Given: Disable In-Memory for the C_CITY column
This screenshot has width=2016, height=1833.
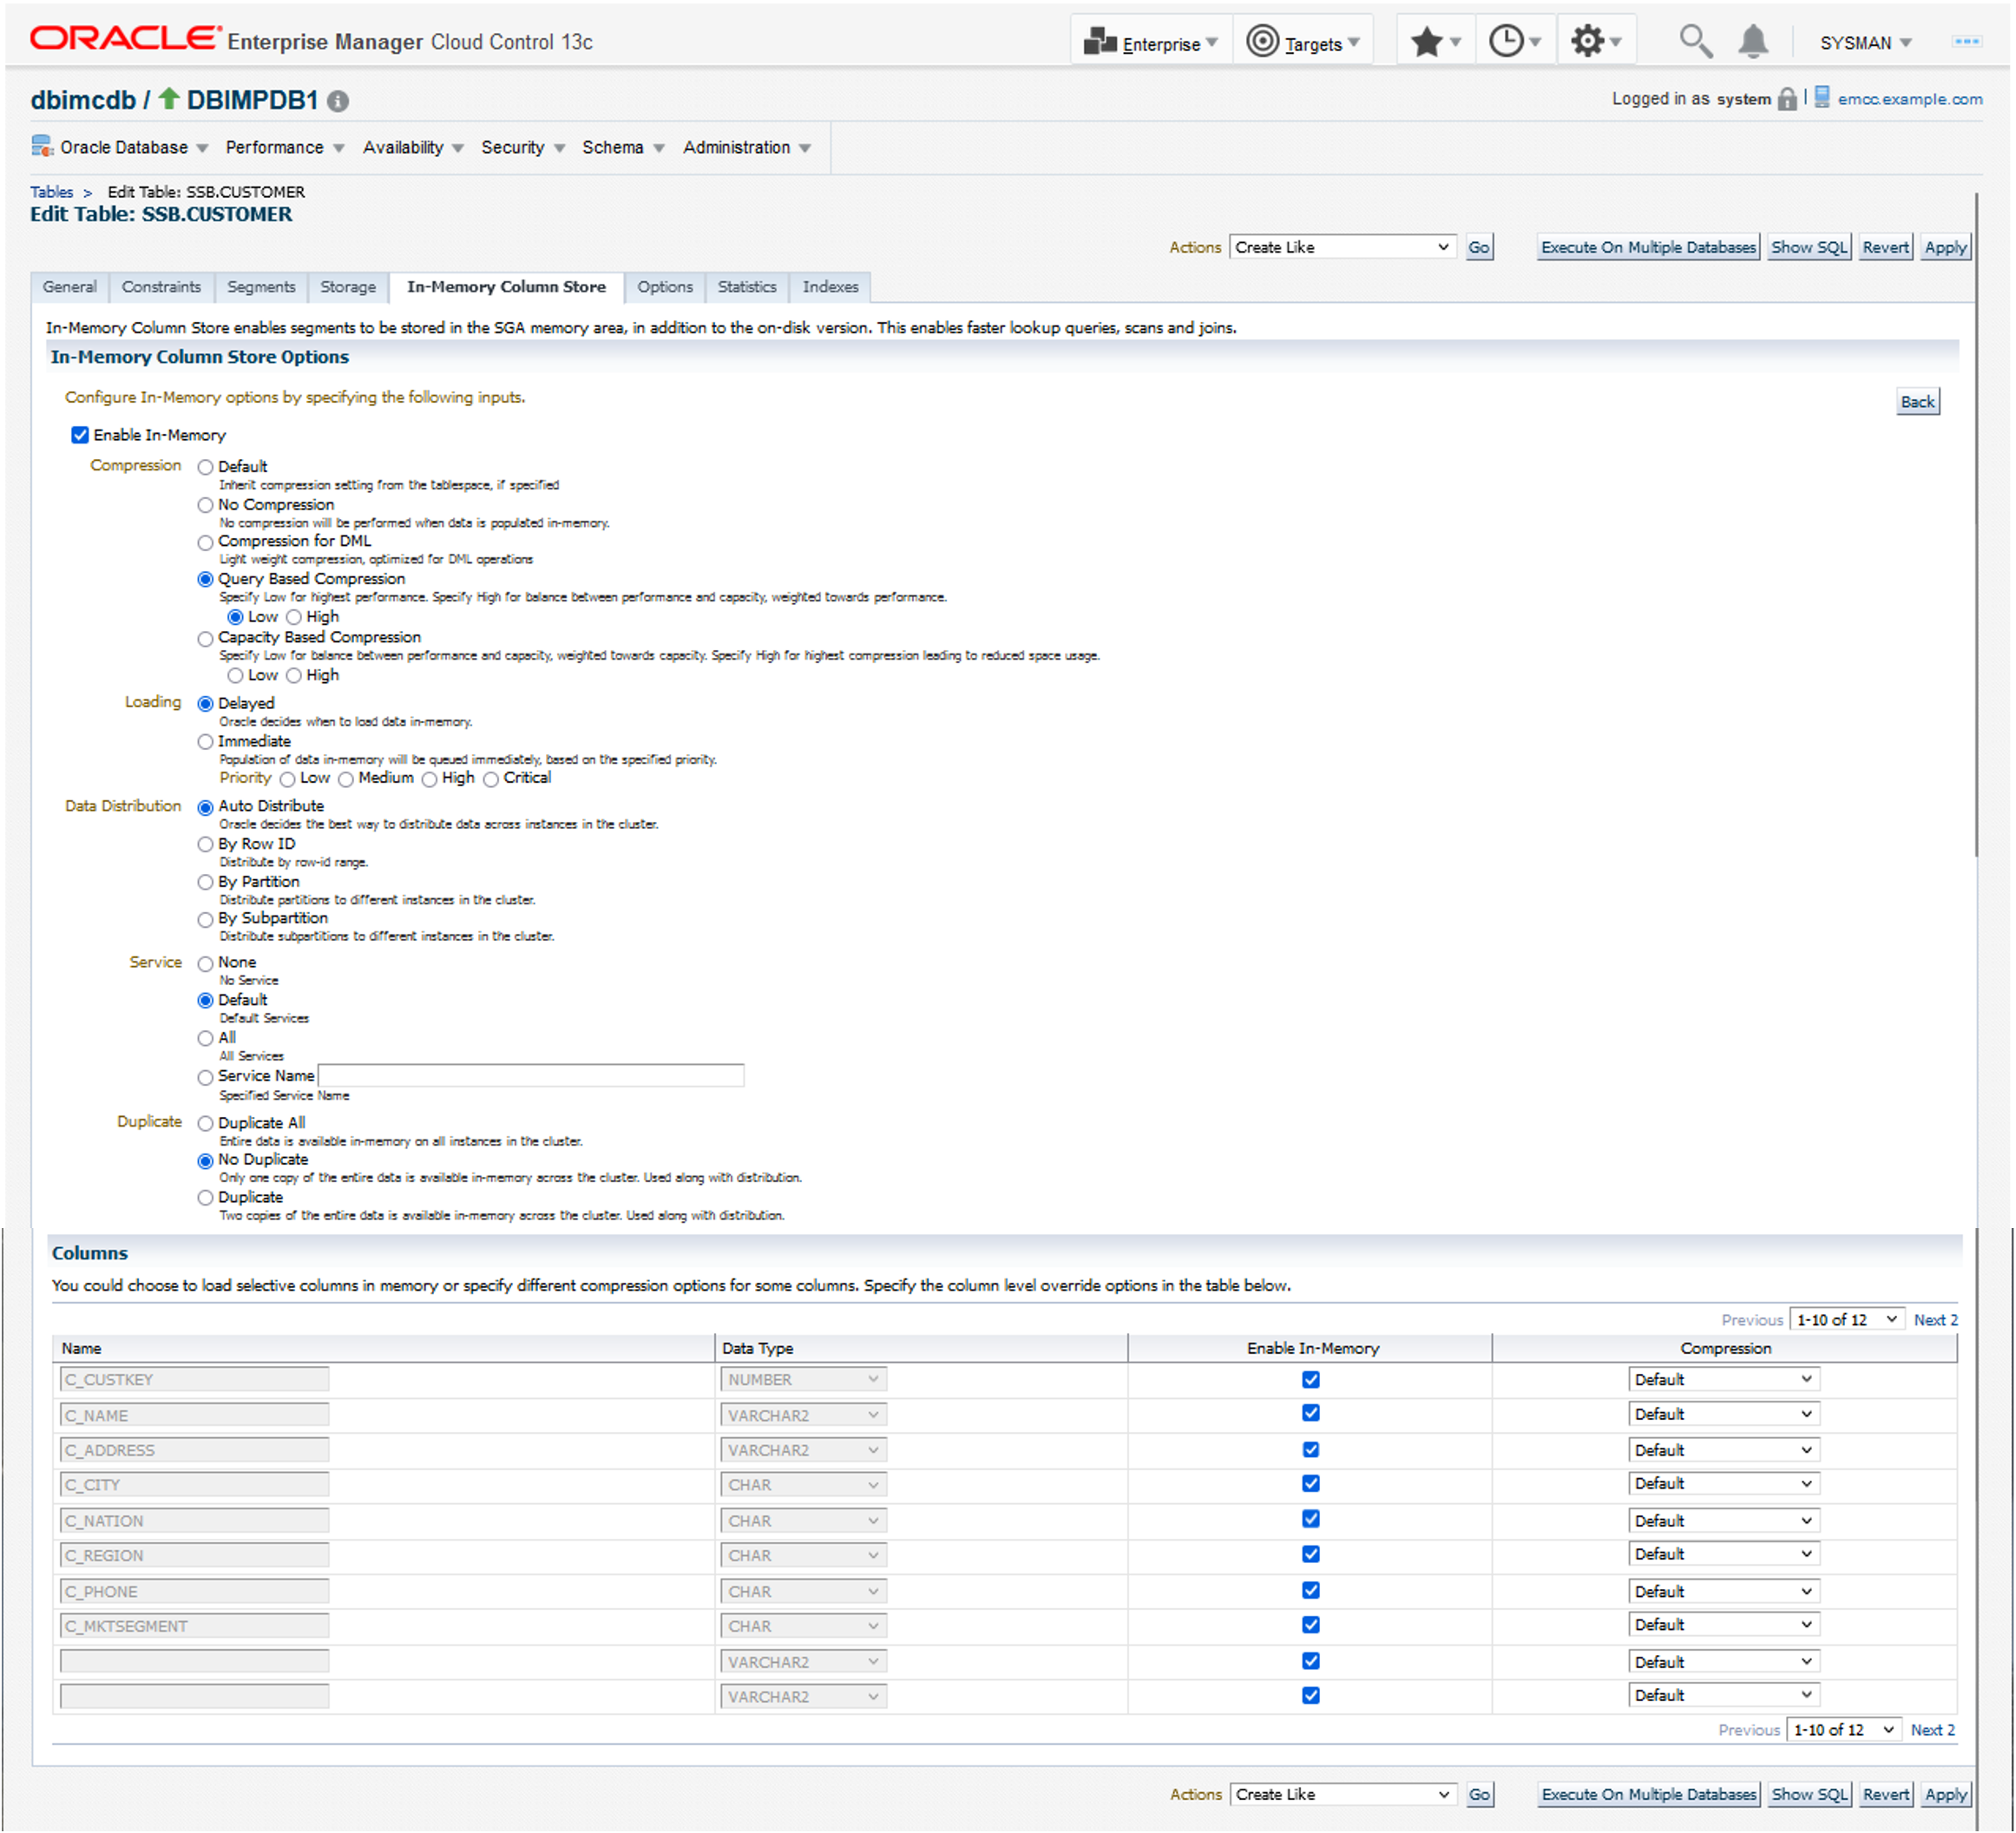Looking at the screenshot, I should 1310,1484.
